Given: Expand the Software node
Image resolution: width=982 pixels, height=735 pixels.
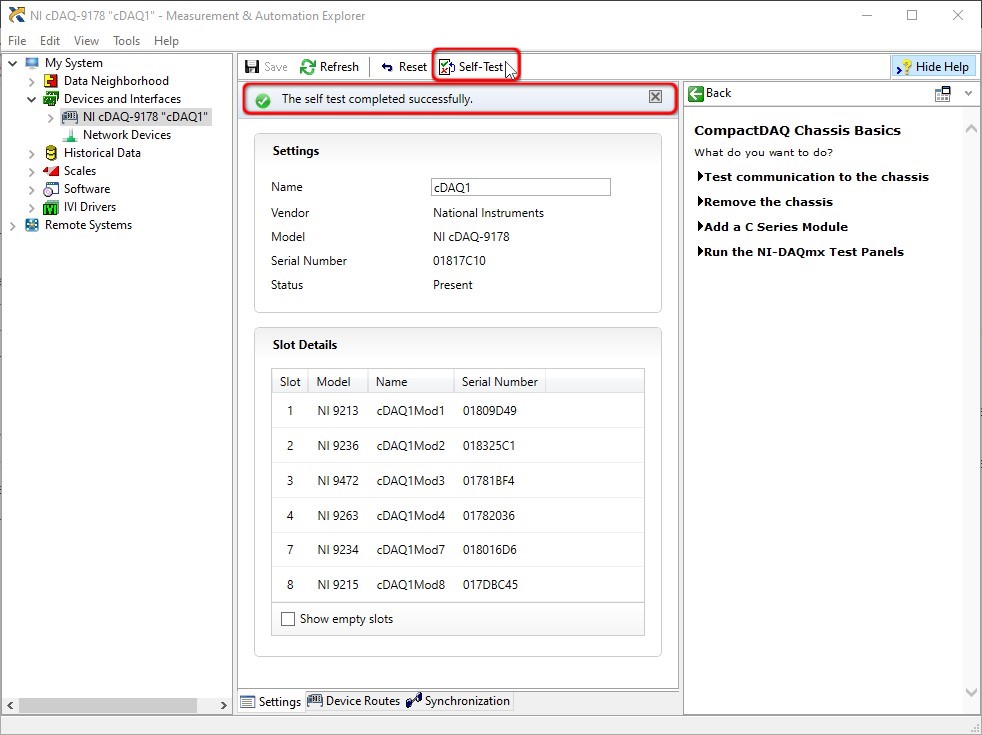Looking at the screenshot, I should tap(31, 189).
